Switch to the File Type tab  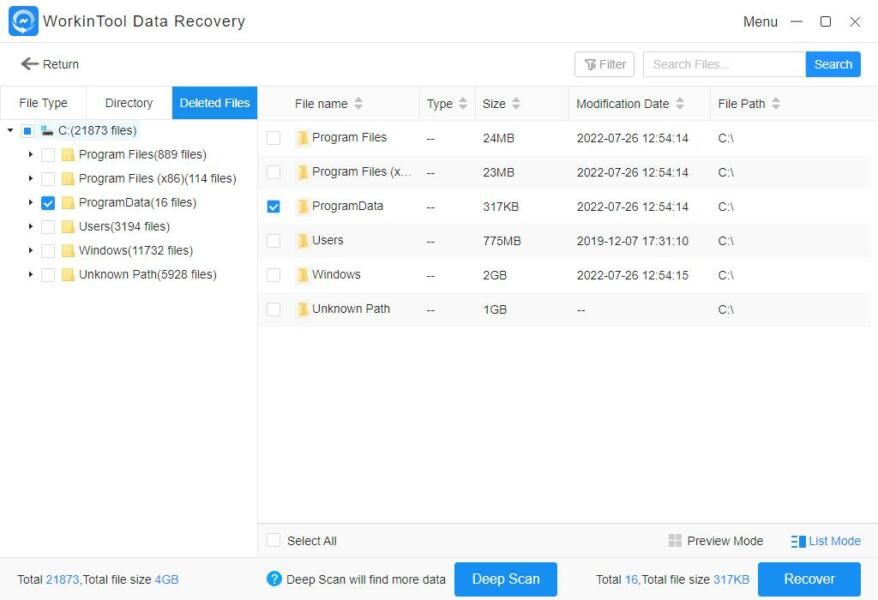coord(43,103)
